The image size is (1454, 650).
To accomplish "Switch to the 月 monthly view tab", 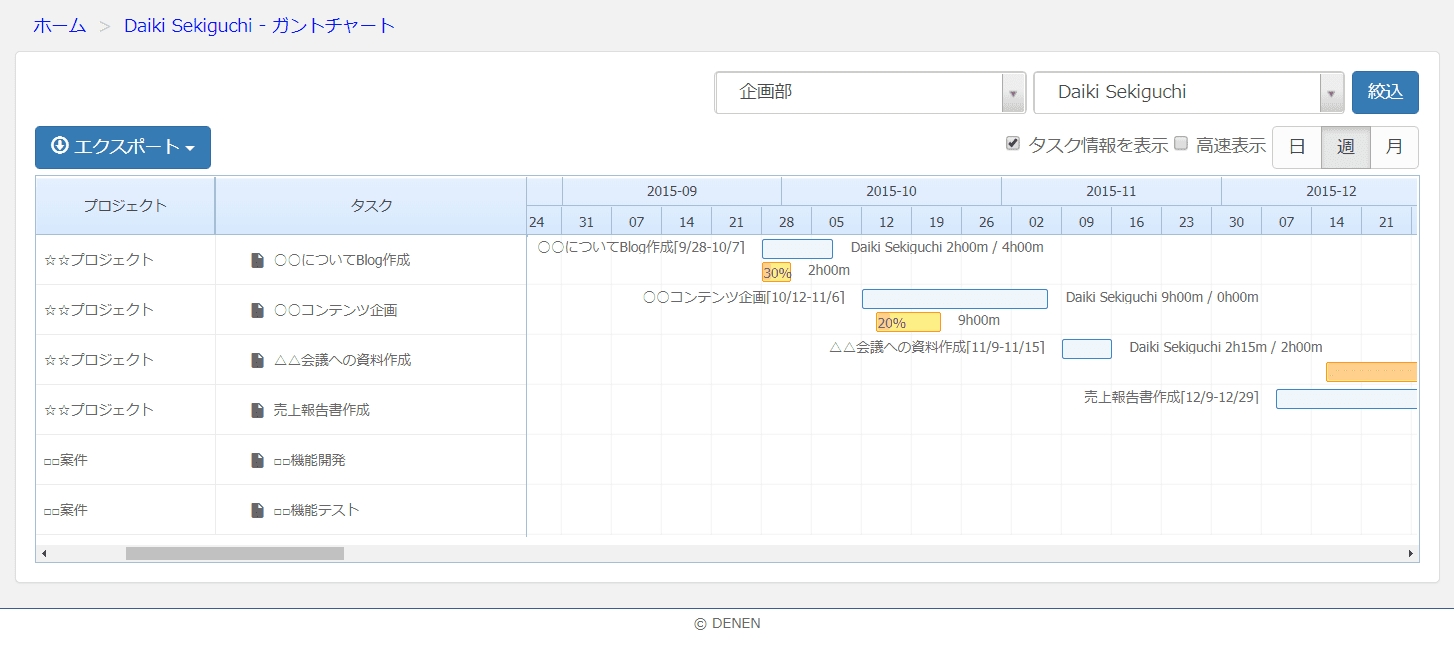I will tap(1395, 146).
